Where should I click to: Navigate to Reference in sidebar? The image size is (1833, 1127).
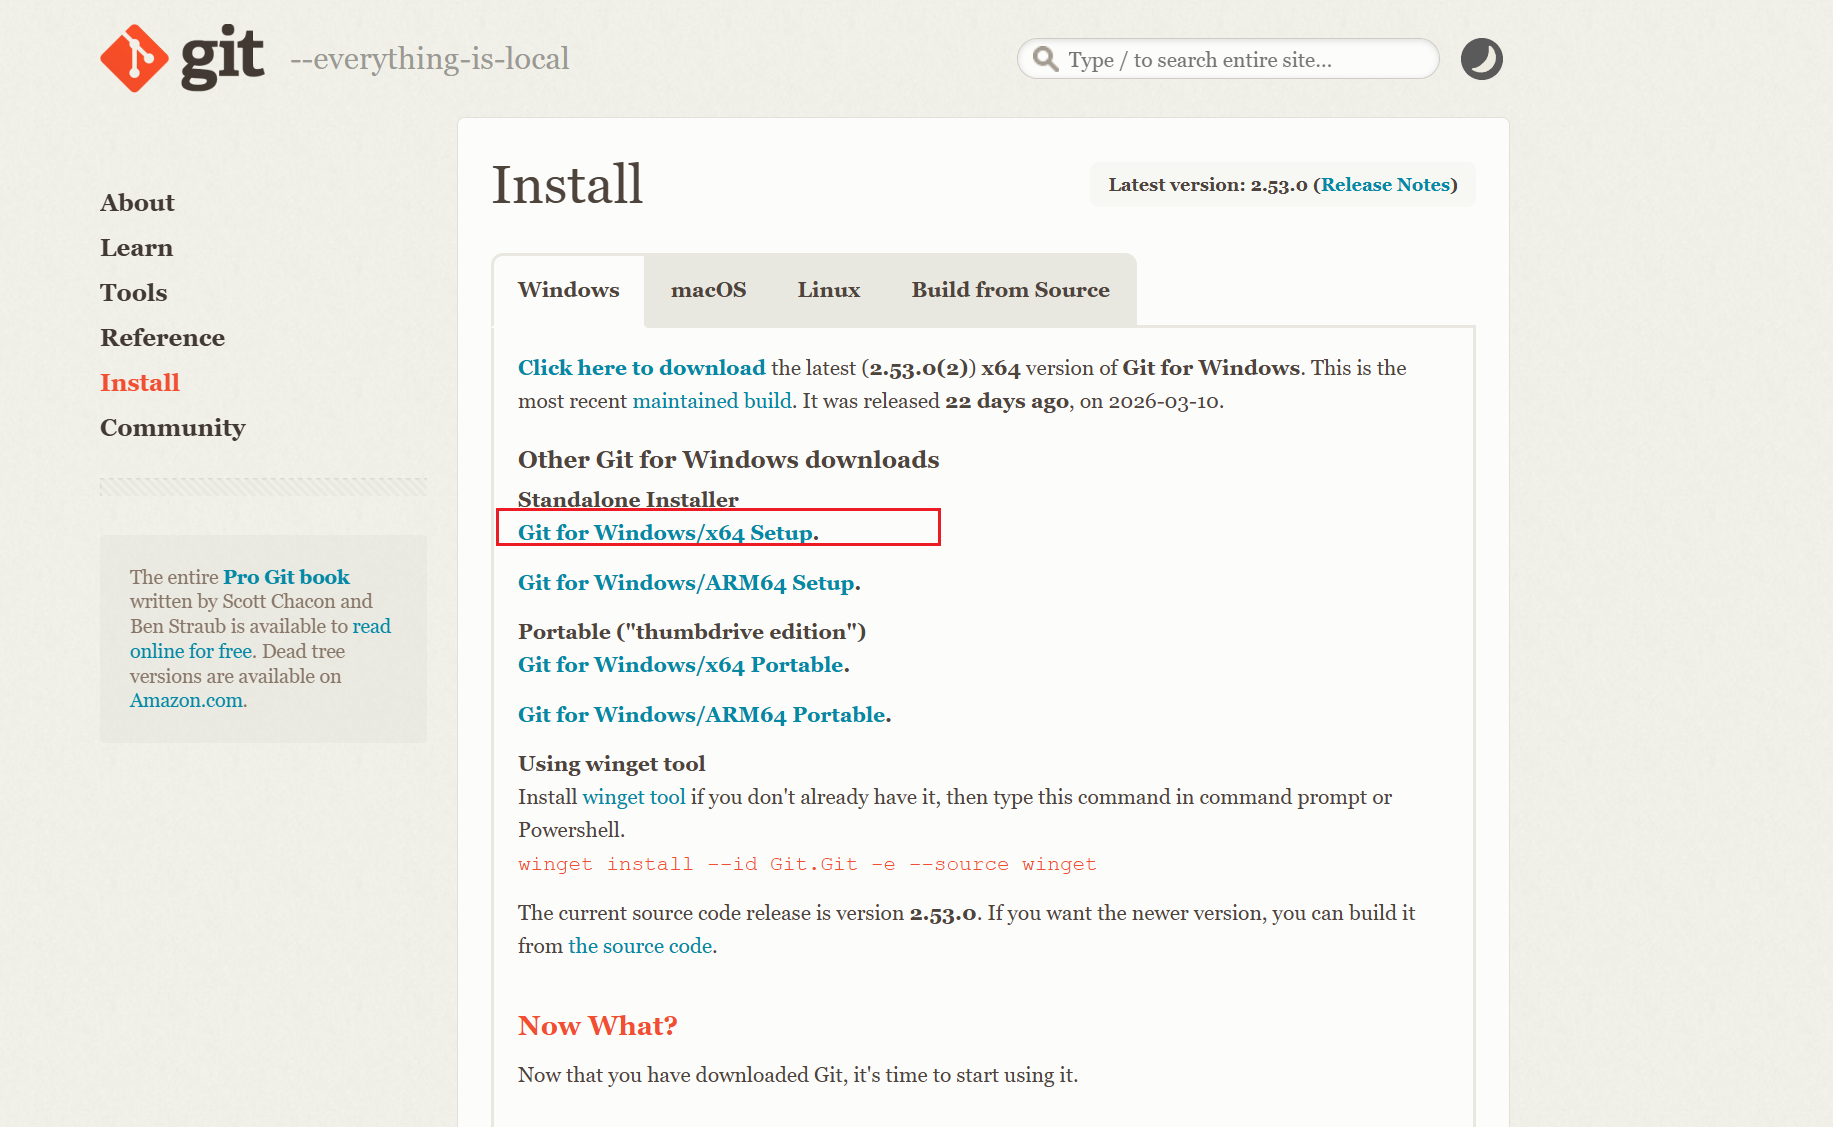tap(162, 338)
